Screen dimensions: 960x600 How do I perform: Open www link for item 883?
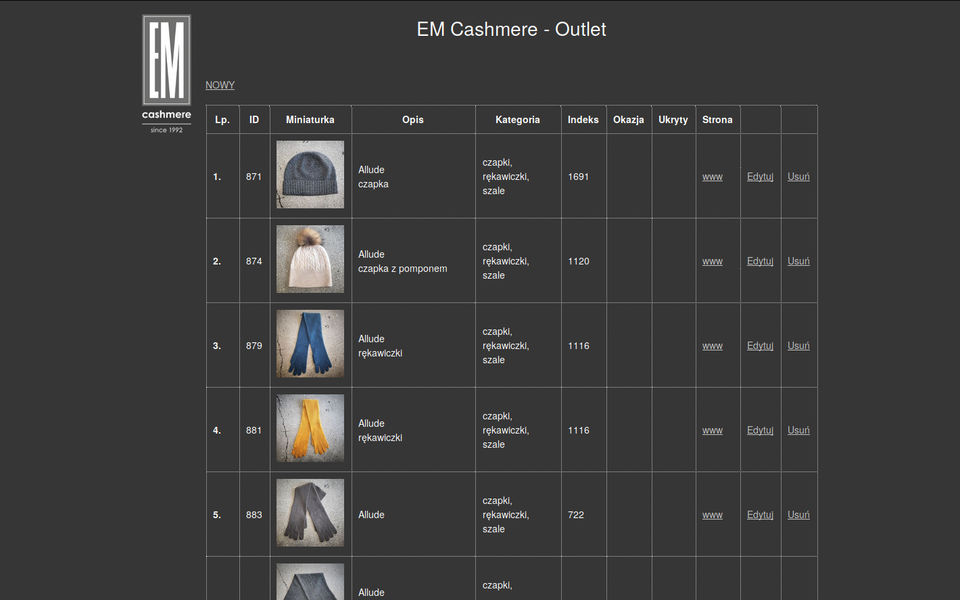712,515
